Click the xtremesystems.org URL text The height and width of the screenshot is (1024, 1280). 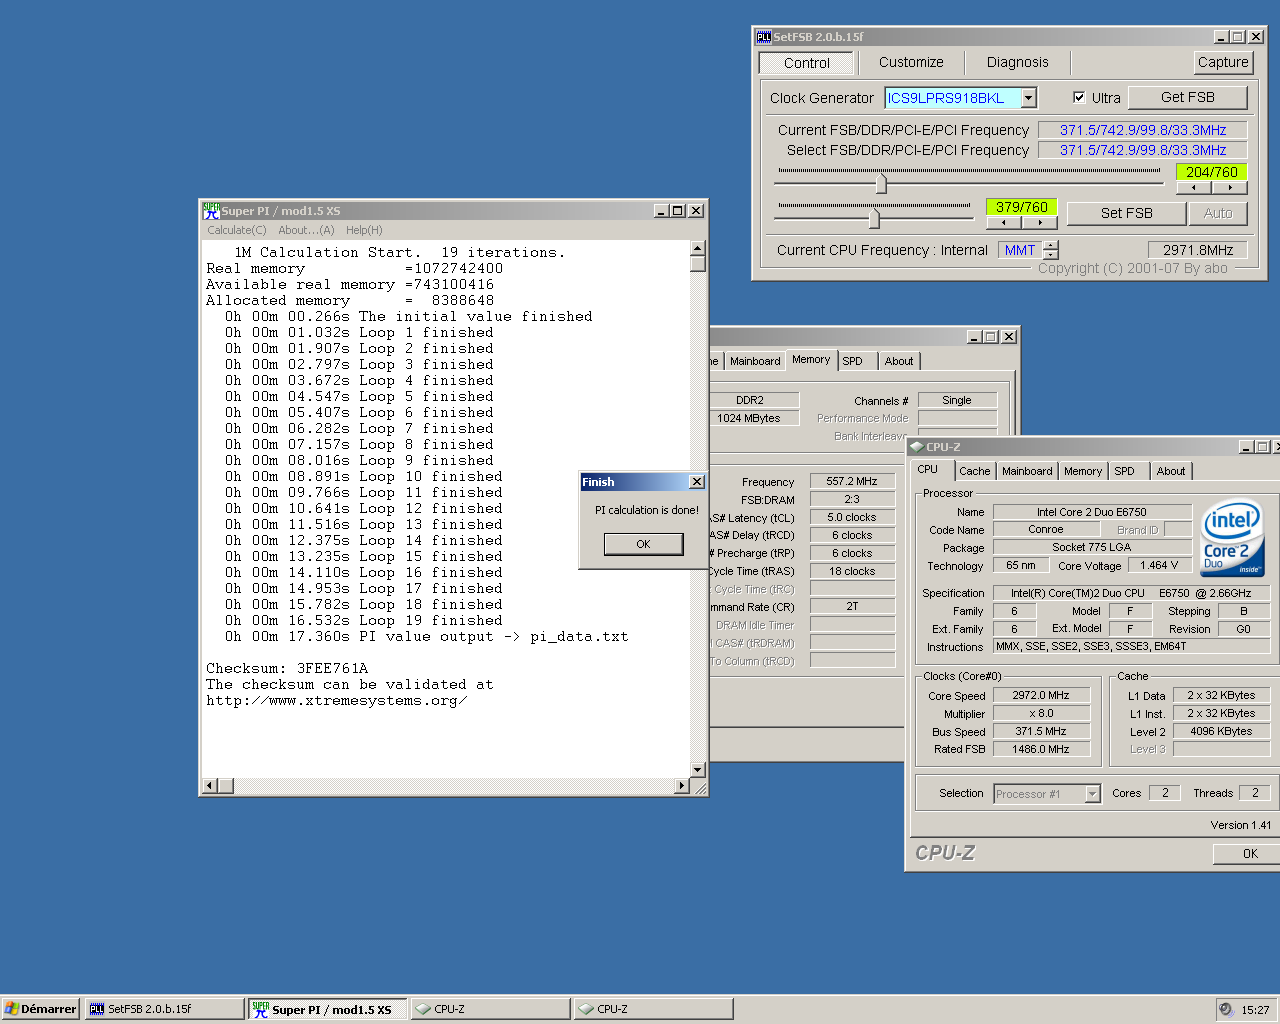point(337,700)
